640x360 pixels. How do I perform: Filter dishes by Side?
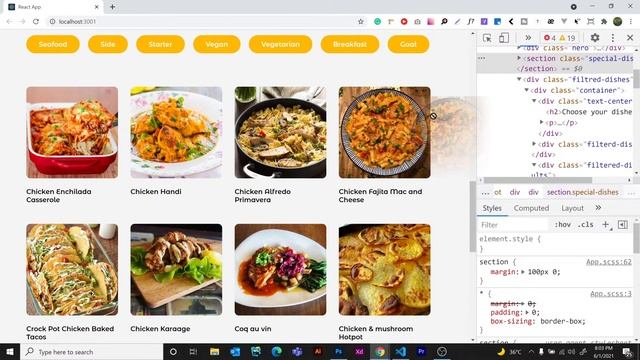(108, 44)
